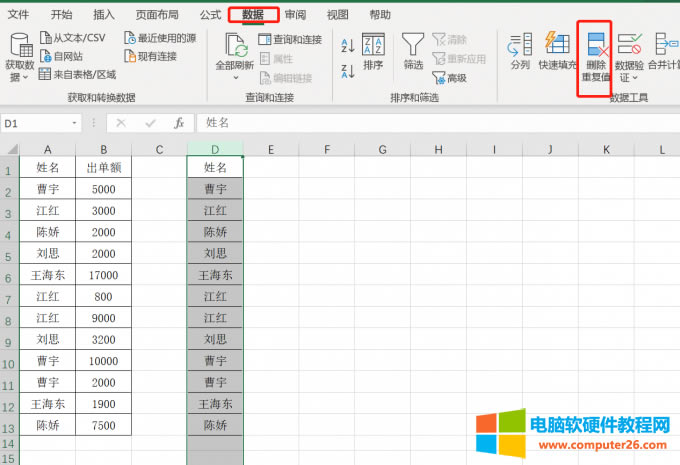
Task: Click Queries & Connections (查询和连接) button
Action: (290, 38)
